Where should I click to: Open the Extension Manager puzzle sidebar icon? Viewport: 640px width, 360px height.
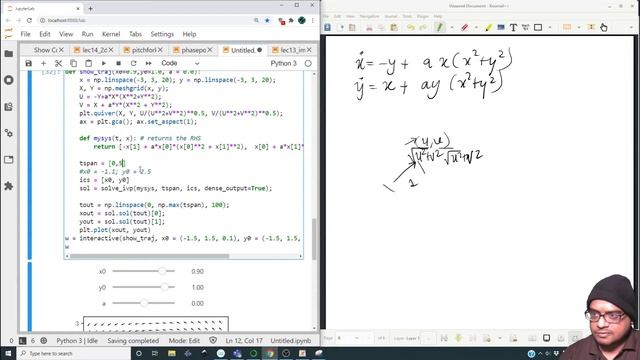coord(9,186)
